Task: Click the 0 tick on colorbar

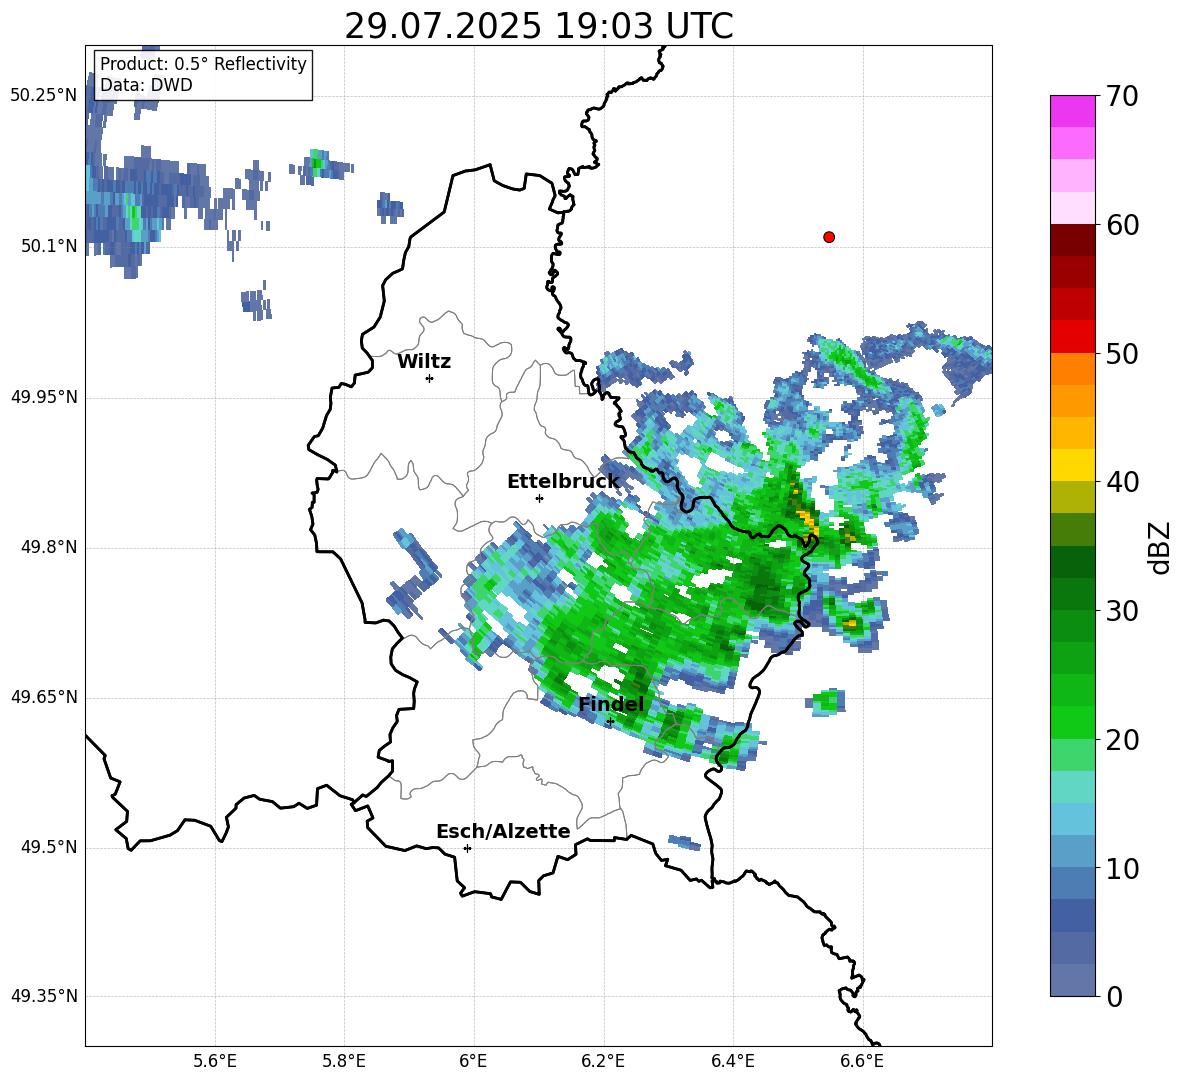Action: pos(1114,996)
